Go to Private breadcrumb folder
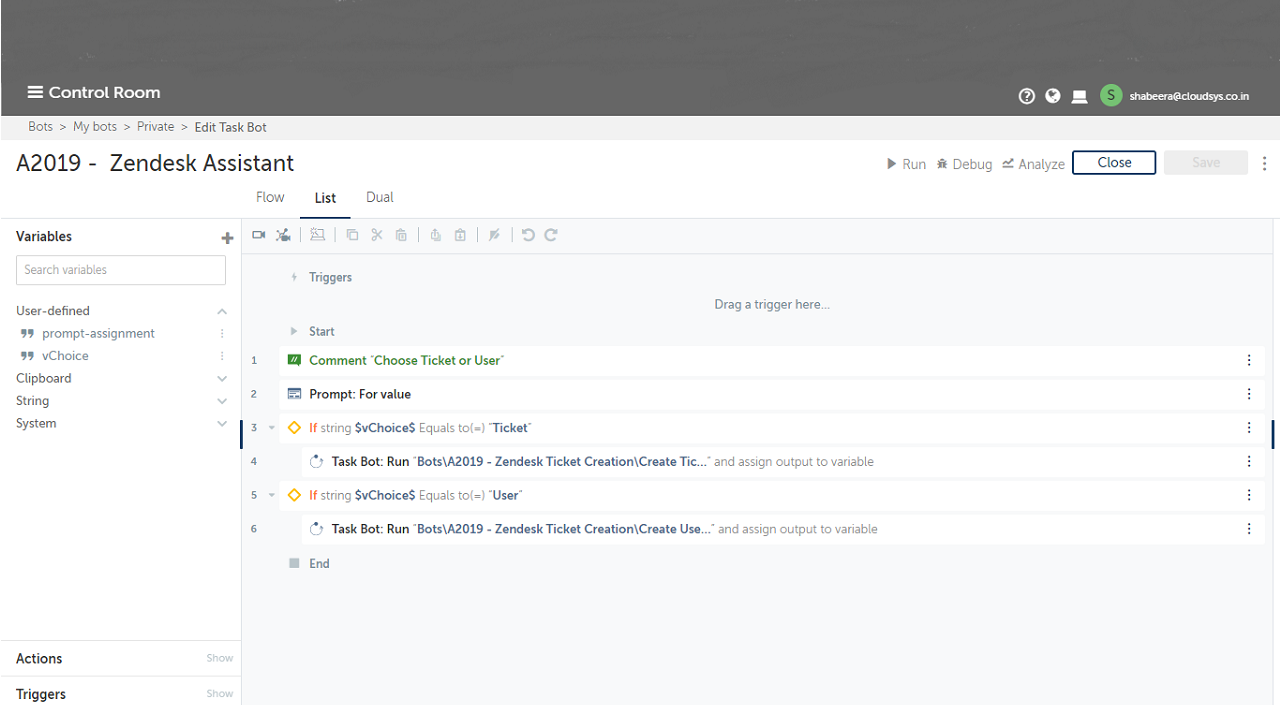1280x720 pixels. point(156,127)
